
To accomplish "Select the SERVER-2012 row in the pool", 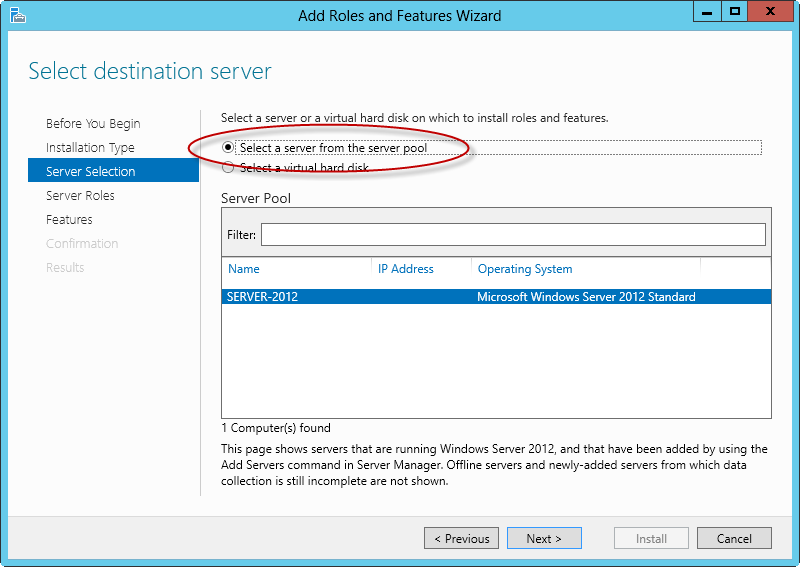I will [x=496, y=297].
